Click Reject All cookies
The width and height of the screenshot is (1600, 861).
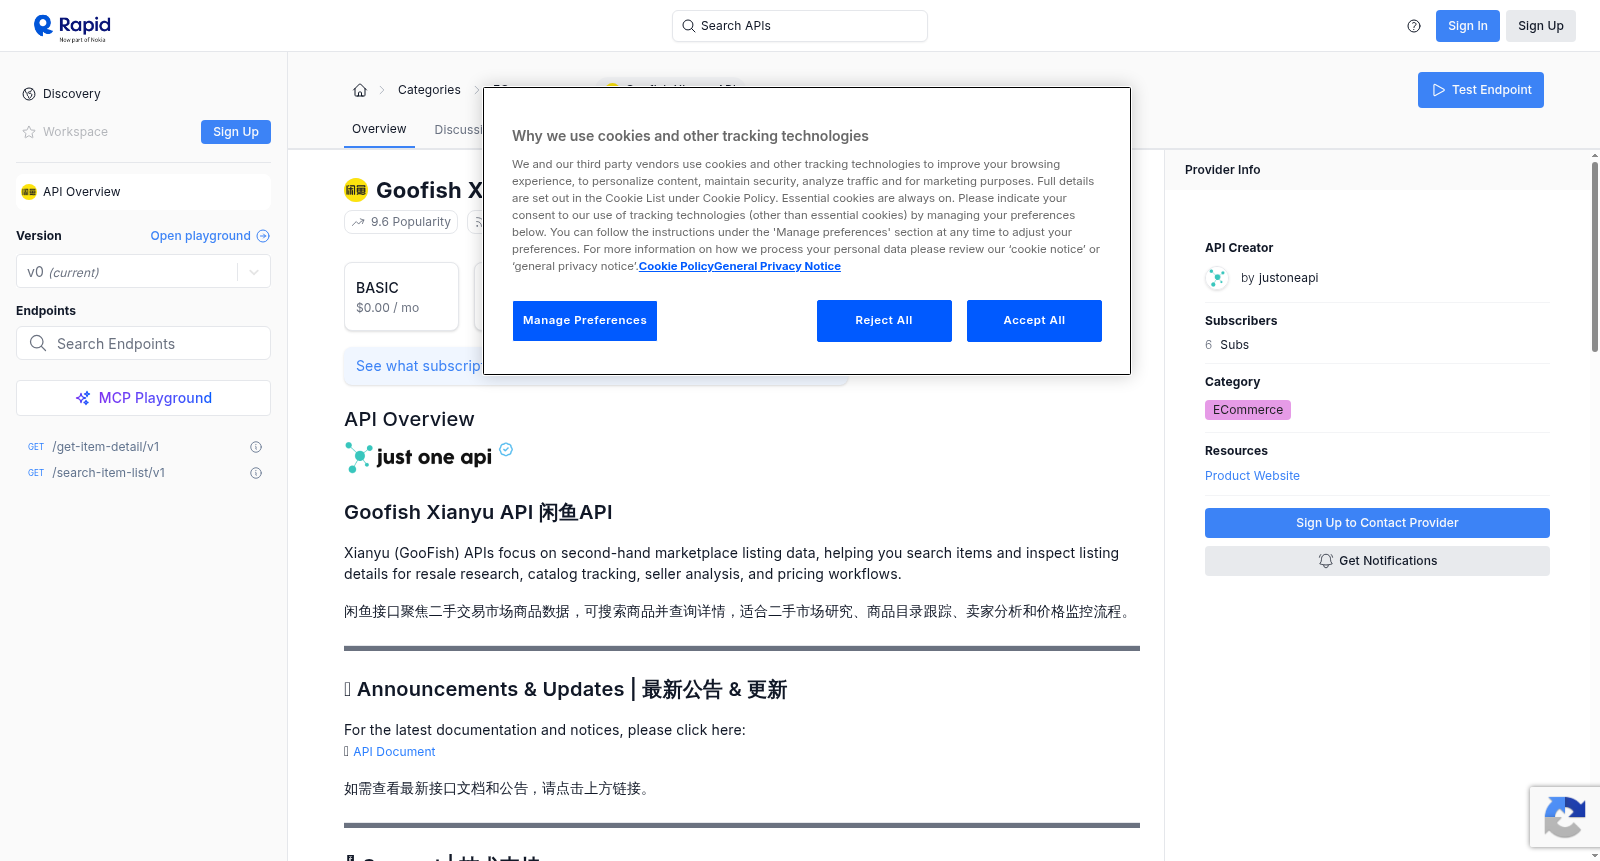tap(884, 321)
